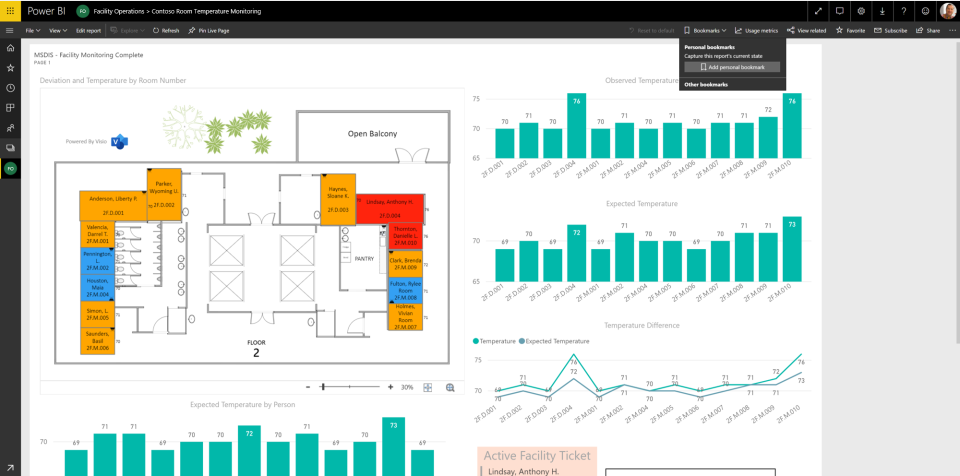Click Facility Operations breadcrumb link
Viewport: 960px width, 476px height.
point(118,11)
